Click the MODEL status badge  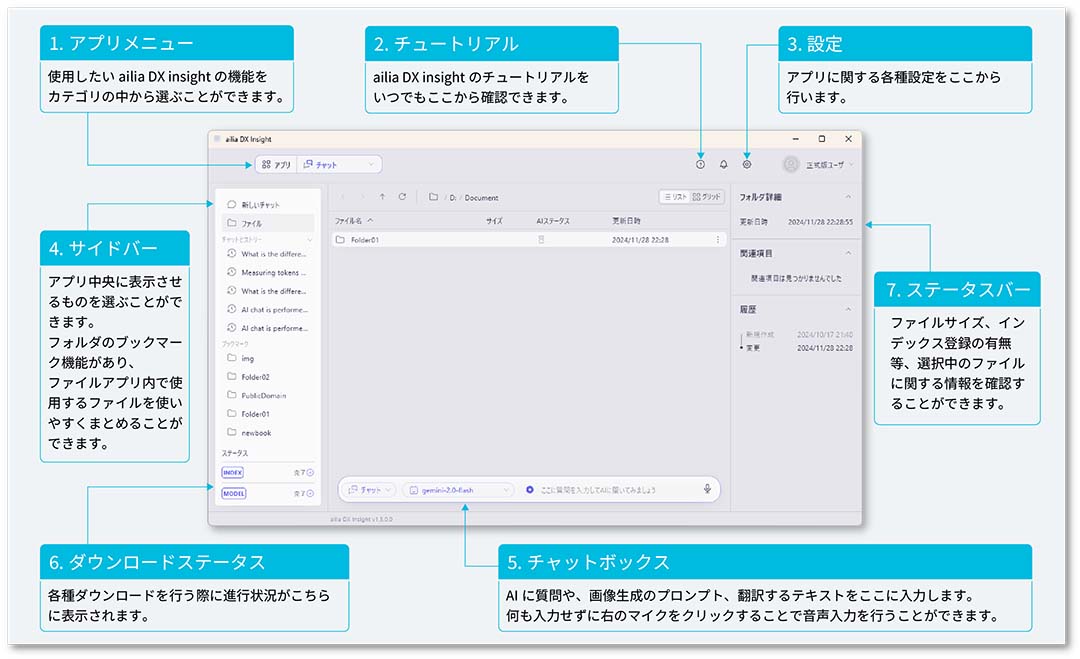point(233,493)
